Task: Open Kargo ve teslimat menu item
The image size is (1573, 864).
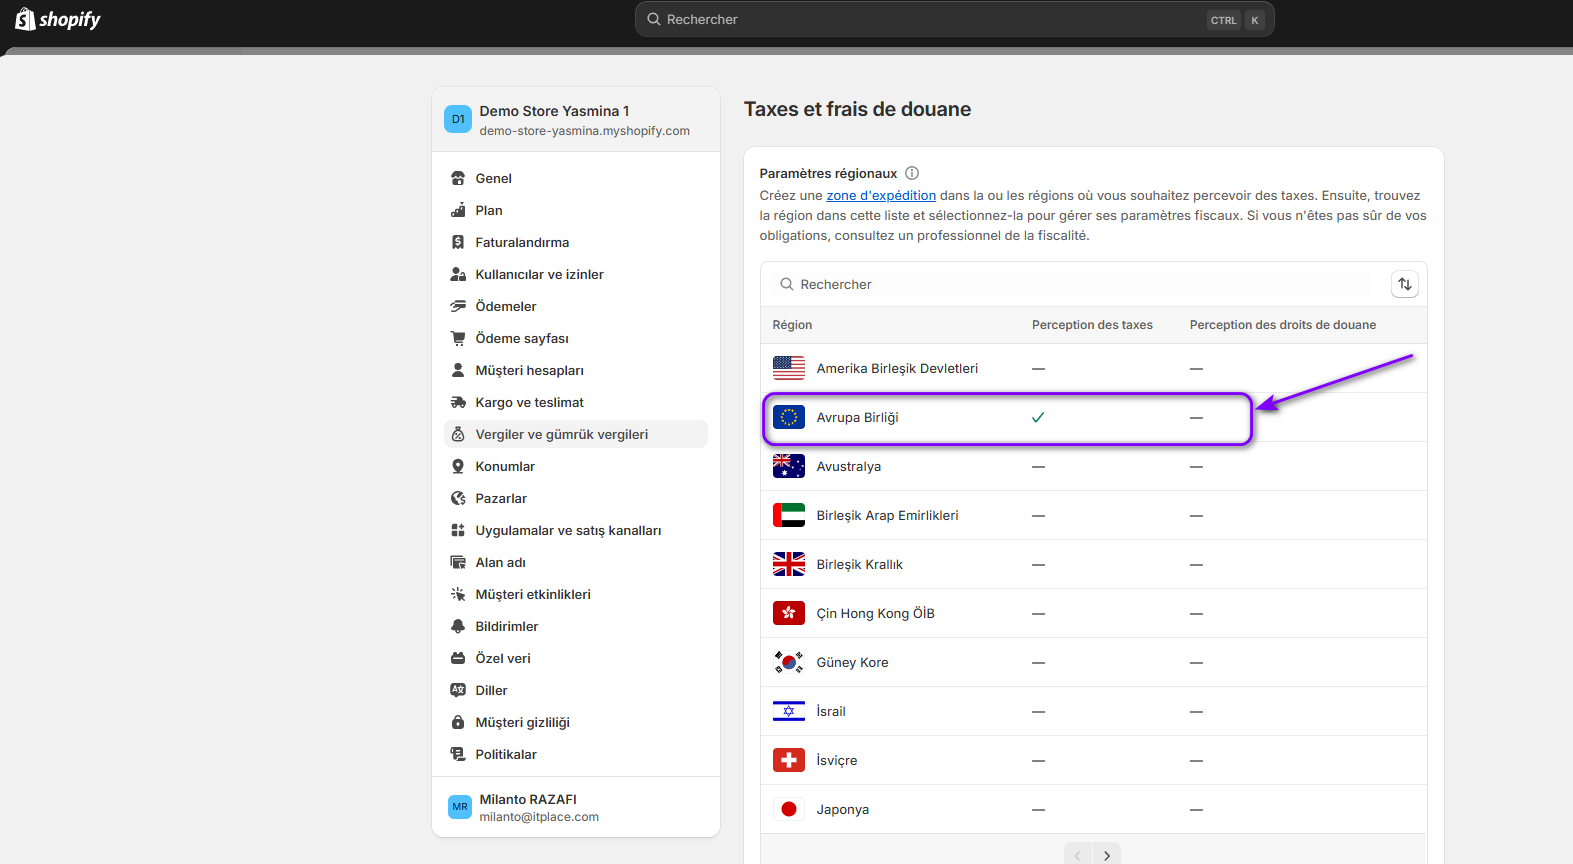Action: (576, 402)
